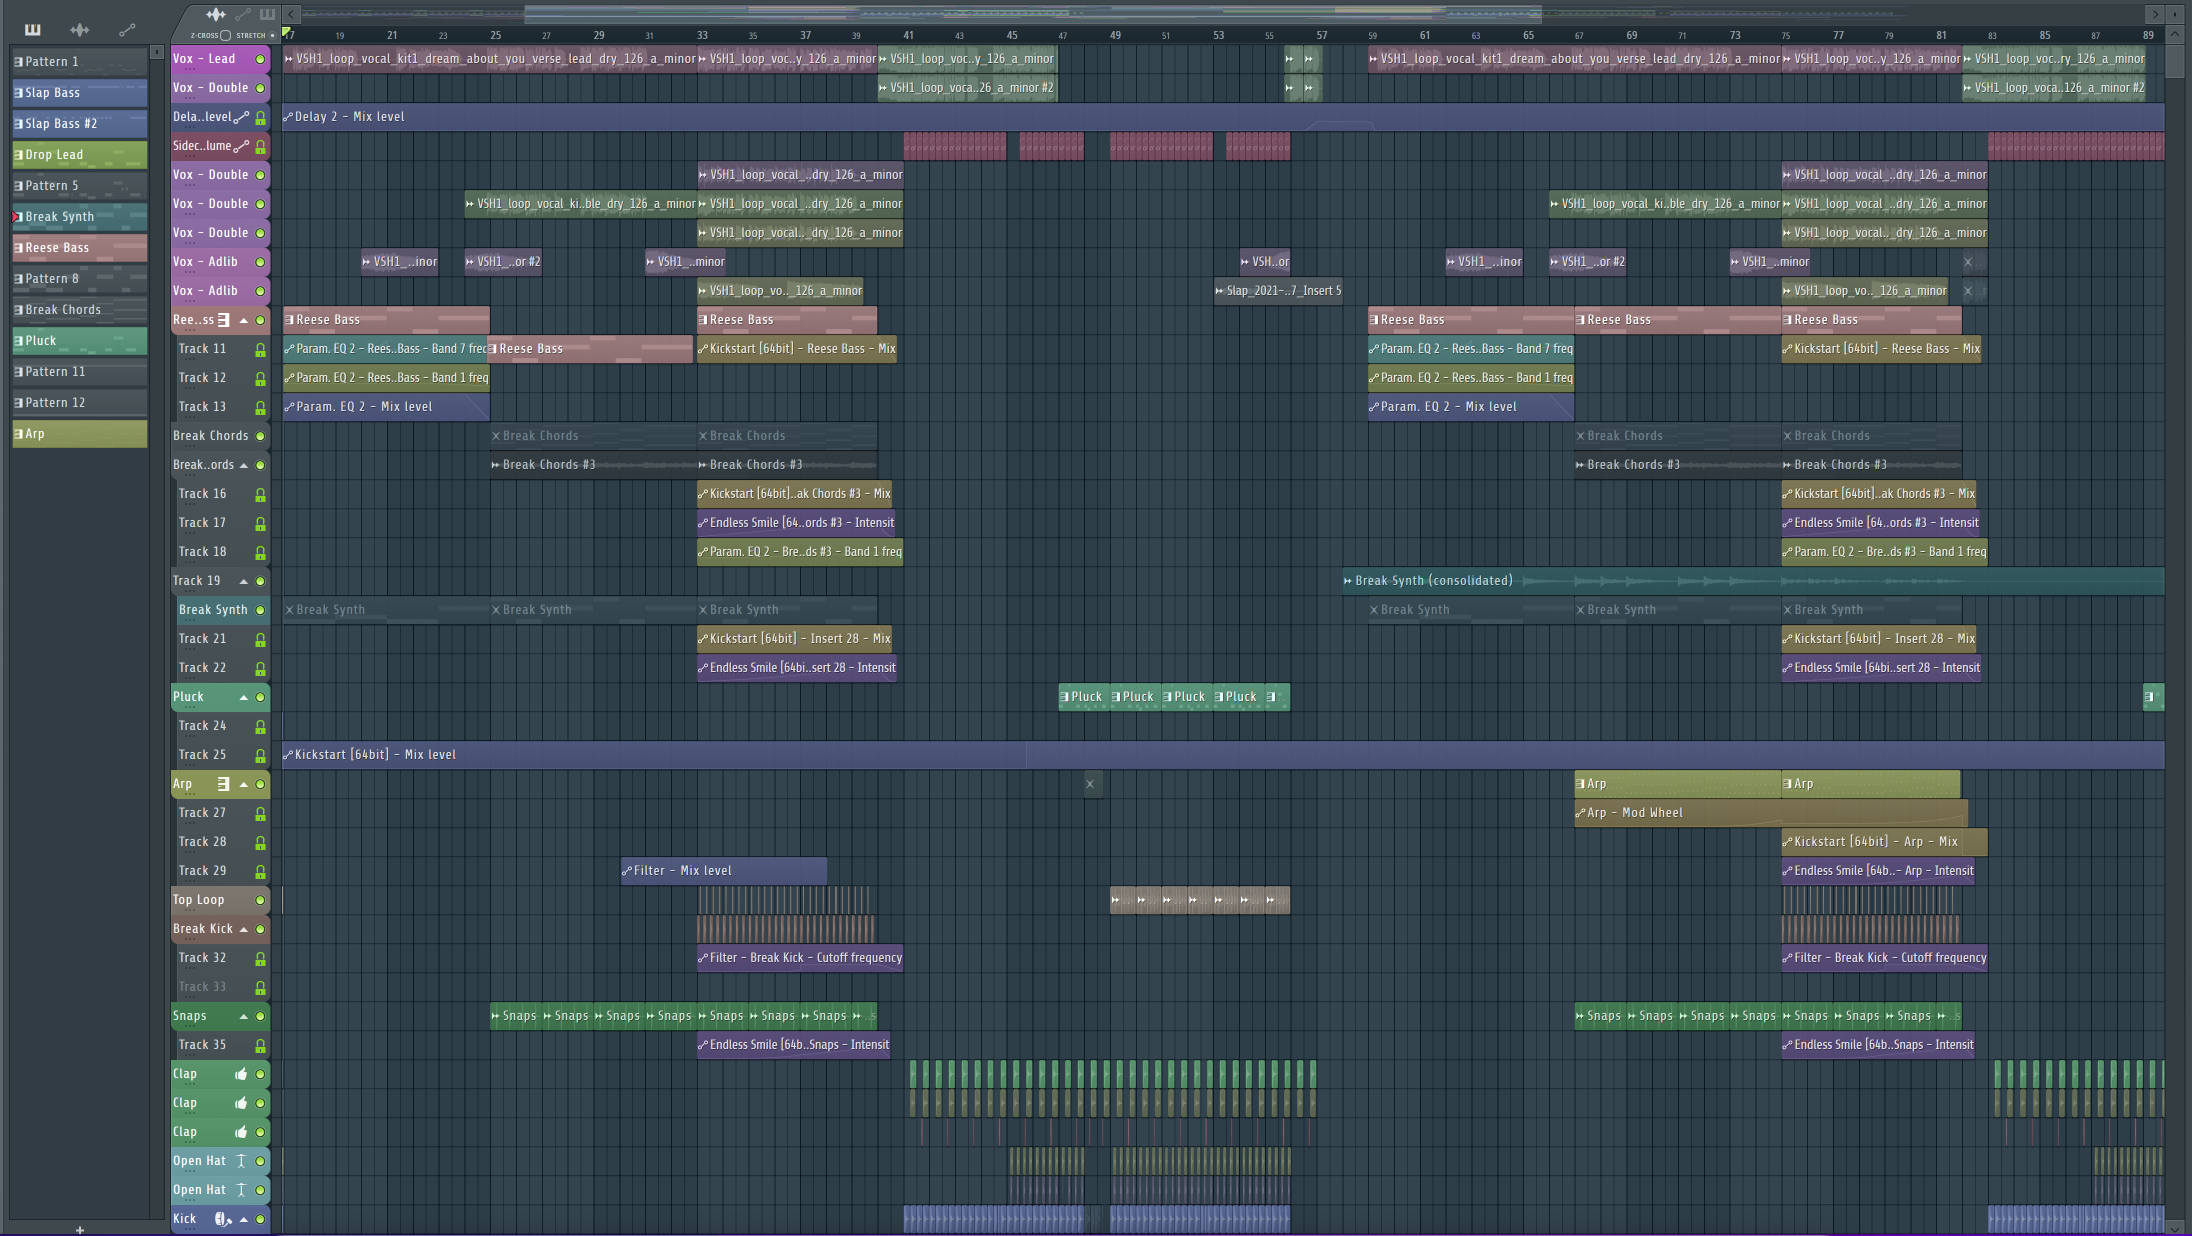Click bar 57 on the timeline ruler
The height and width of the screenshot is (1236, 2192).
tap(1322, 35)
